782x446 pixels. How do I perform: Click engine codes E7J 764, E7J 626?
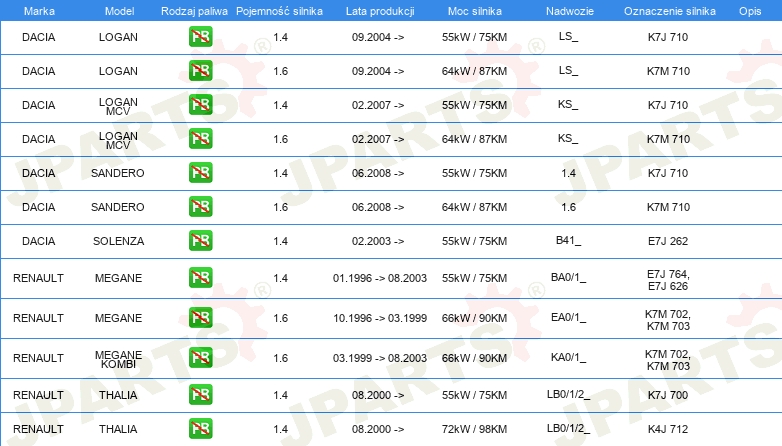tap(668, 280)
